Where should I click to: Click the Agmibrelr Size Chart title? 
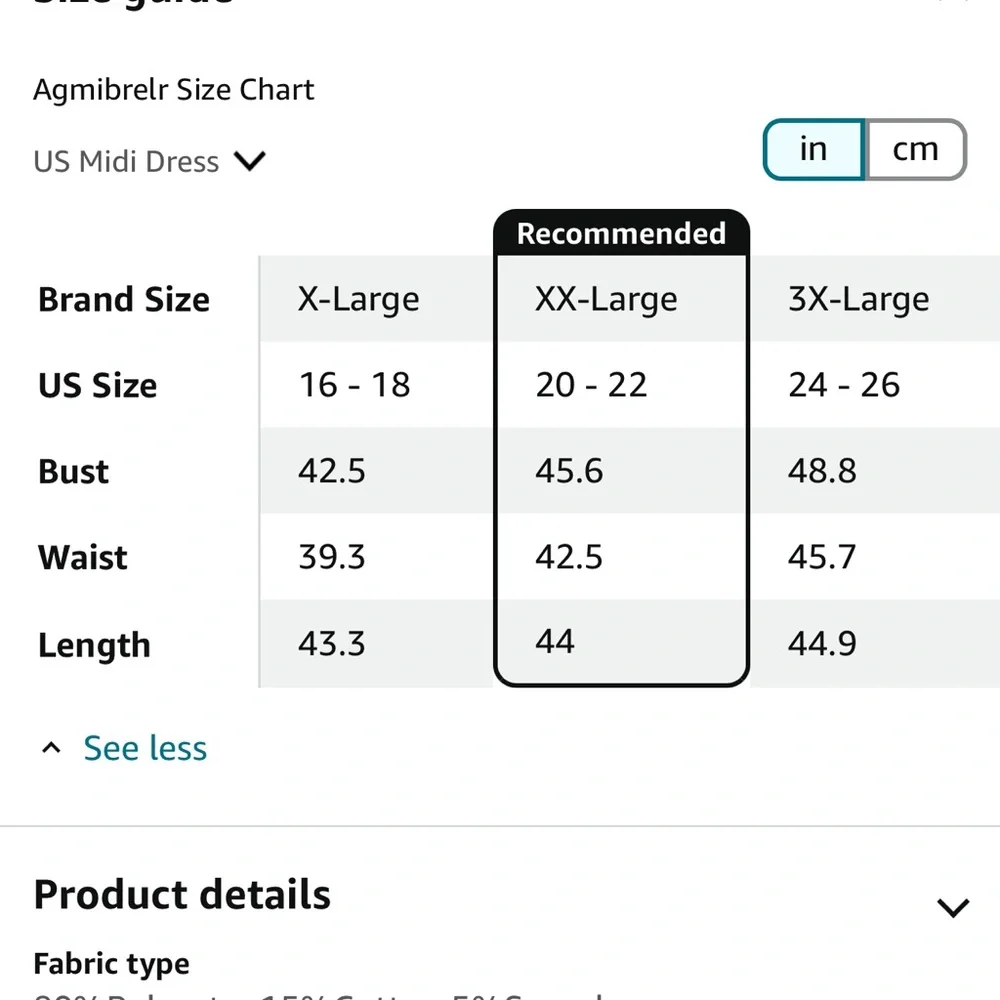174,90
